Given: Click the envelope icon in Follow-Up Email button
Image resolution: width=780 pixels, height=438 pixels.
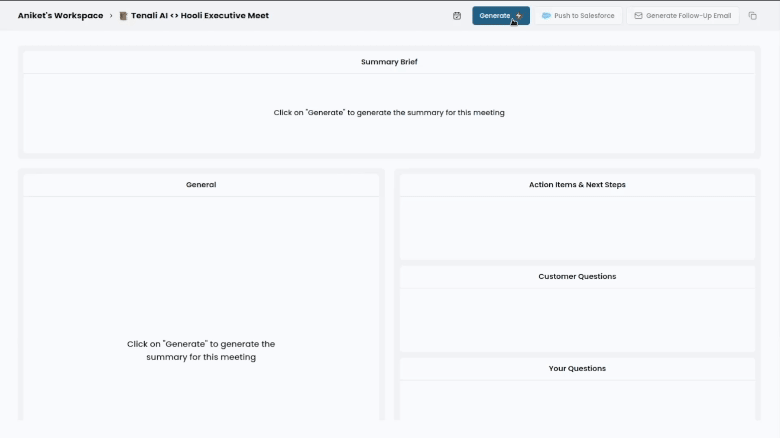Looking at the screenshot, I should pyautogui.click(x=638, y=15).
